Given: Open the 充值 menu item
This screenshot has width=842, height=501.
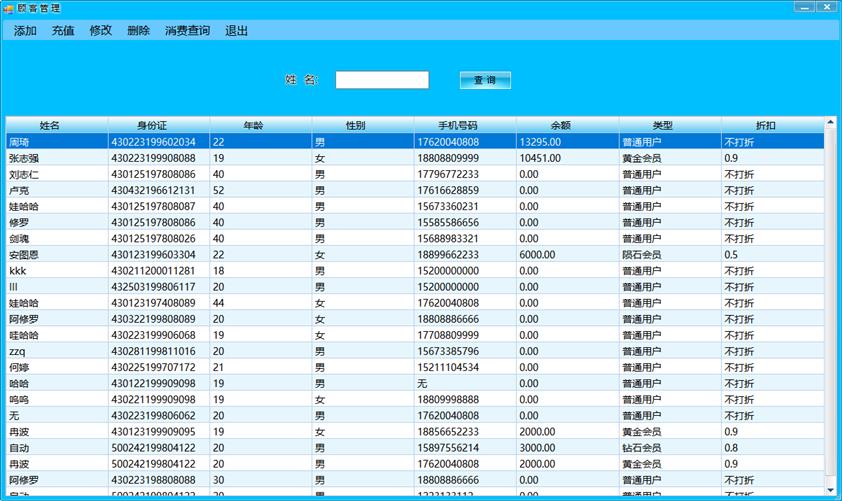Looking at the screenshot, I should [63, 31].
